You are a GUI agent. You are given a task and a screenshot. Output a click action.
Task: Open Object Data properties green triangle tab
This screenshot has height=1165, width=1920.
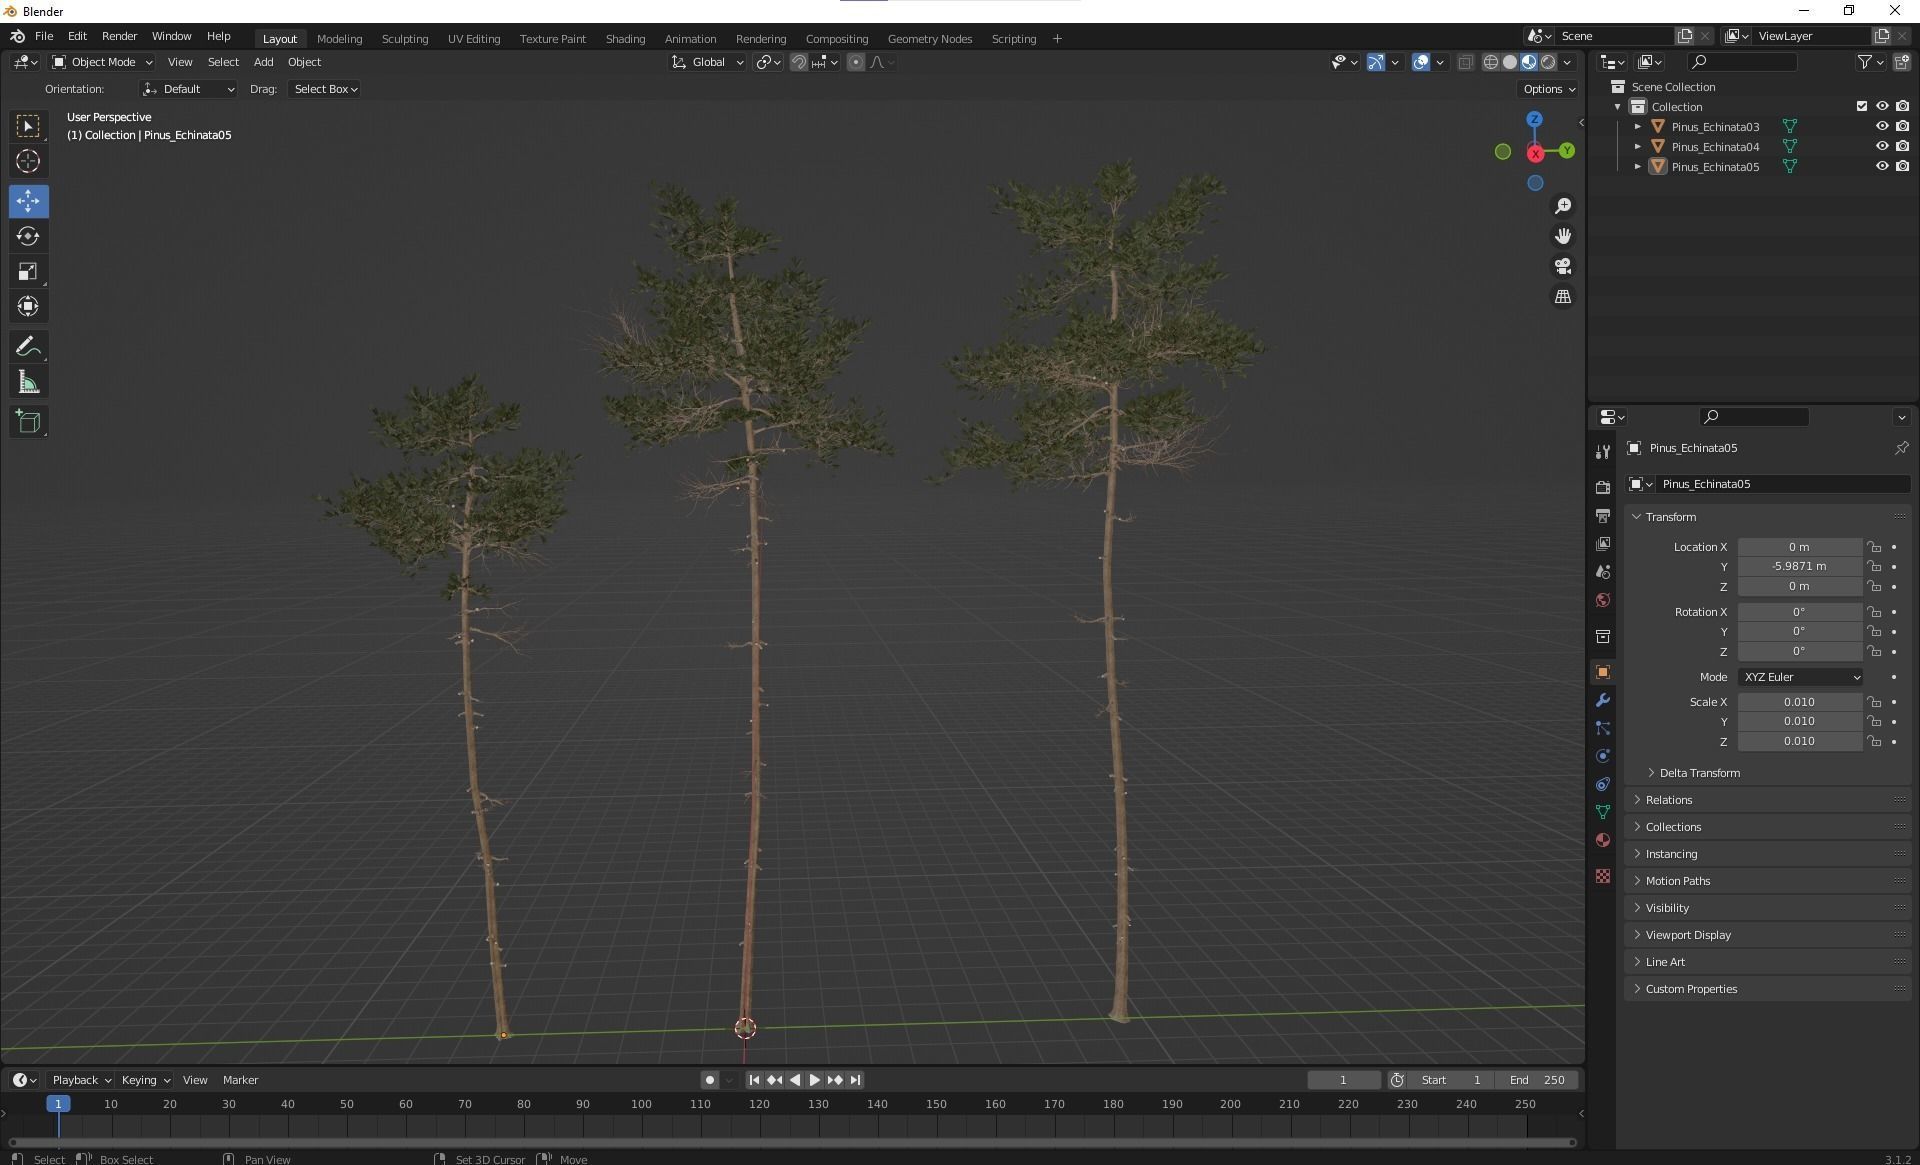click(x=1603, y=812)
